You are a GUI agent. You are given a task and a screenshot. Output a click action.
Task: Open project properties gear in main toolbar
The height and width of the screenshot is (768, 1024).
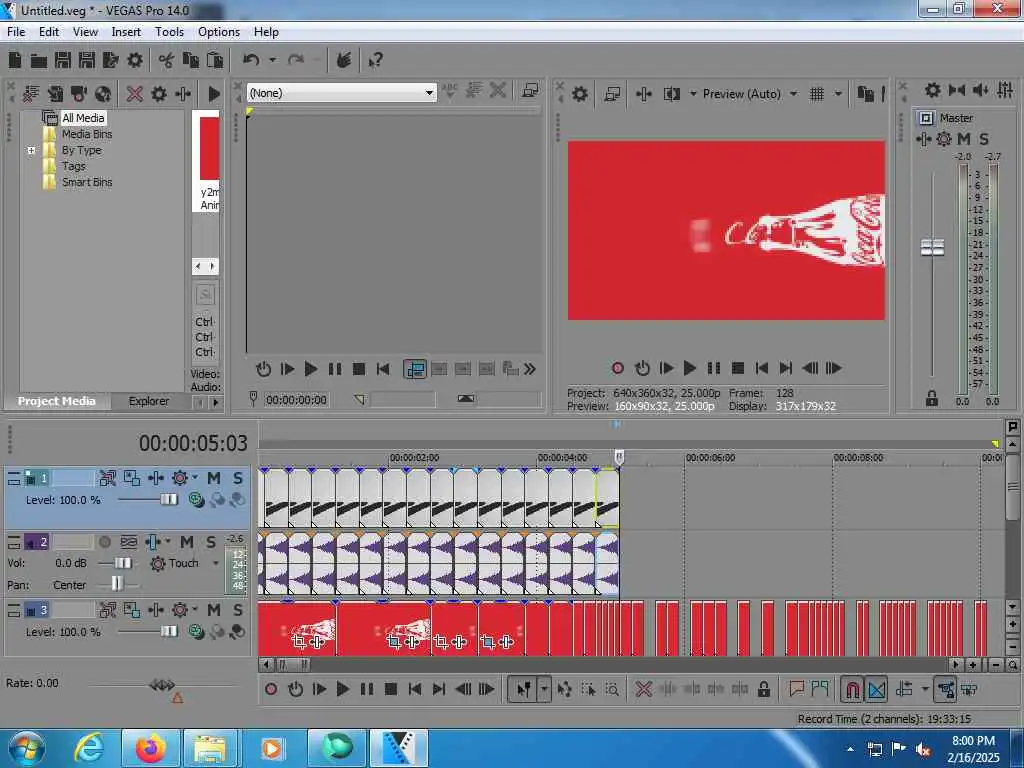(x=135, y=61)
